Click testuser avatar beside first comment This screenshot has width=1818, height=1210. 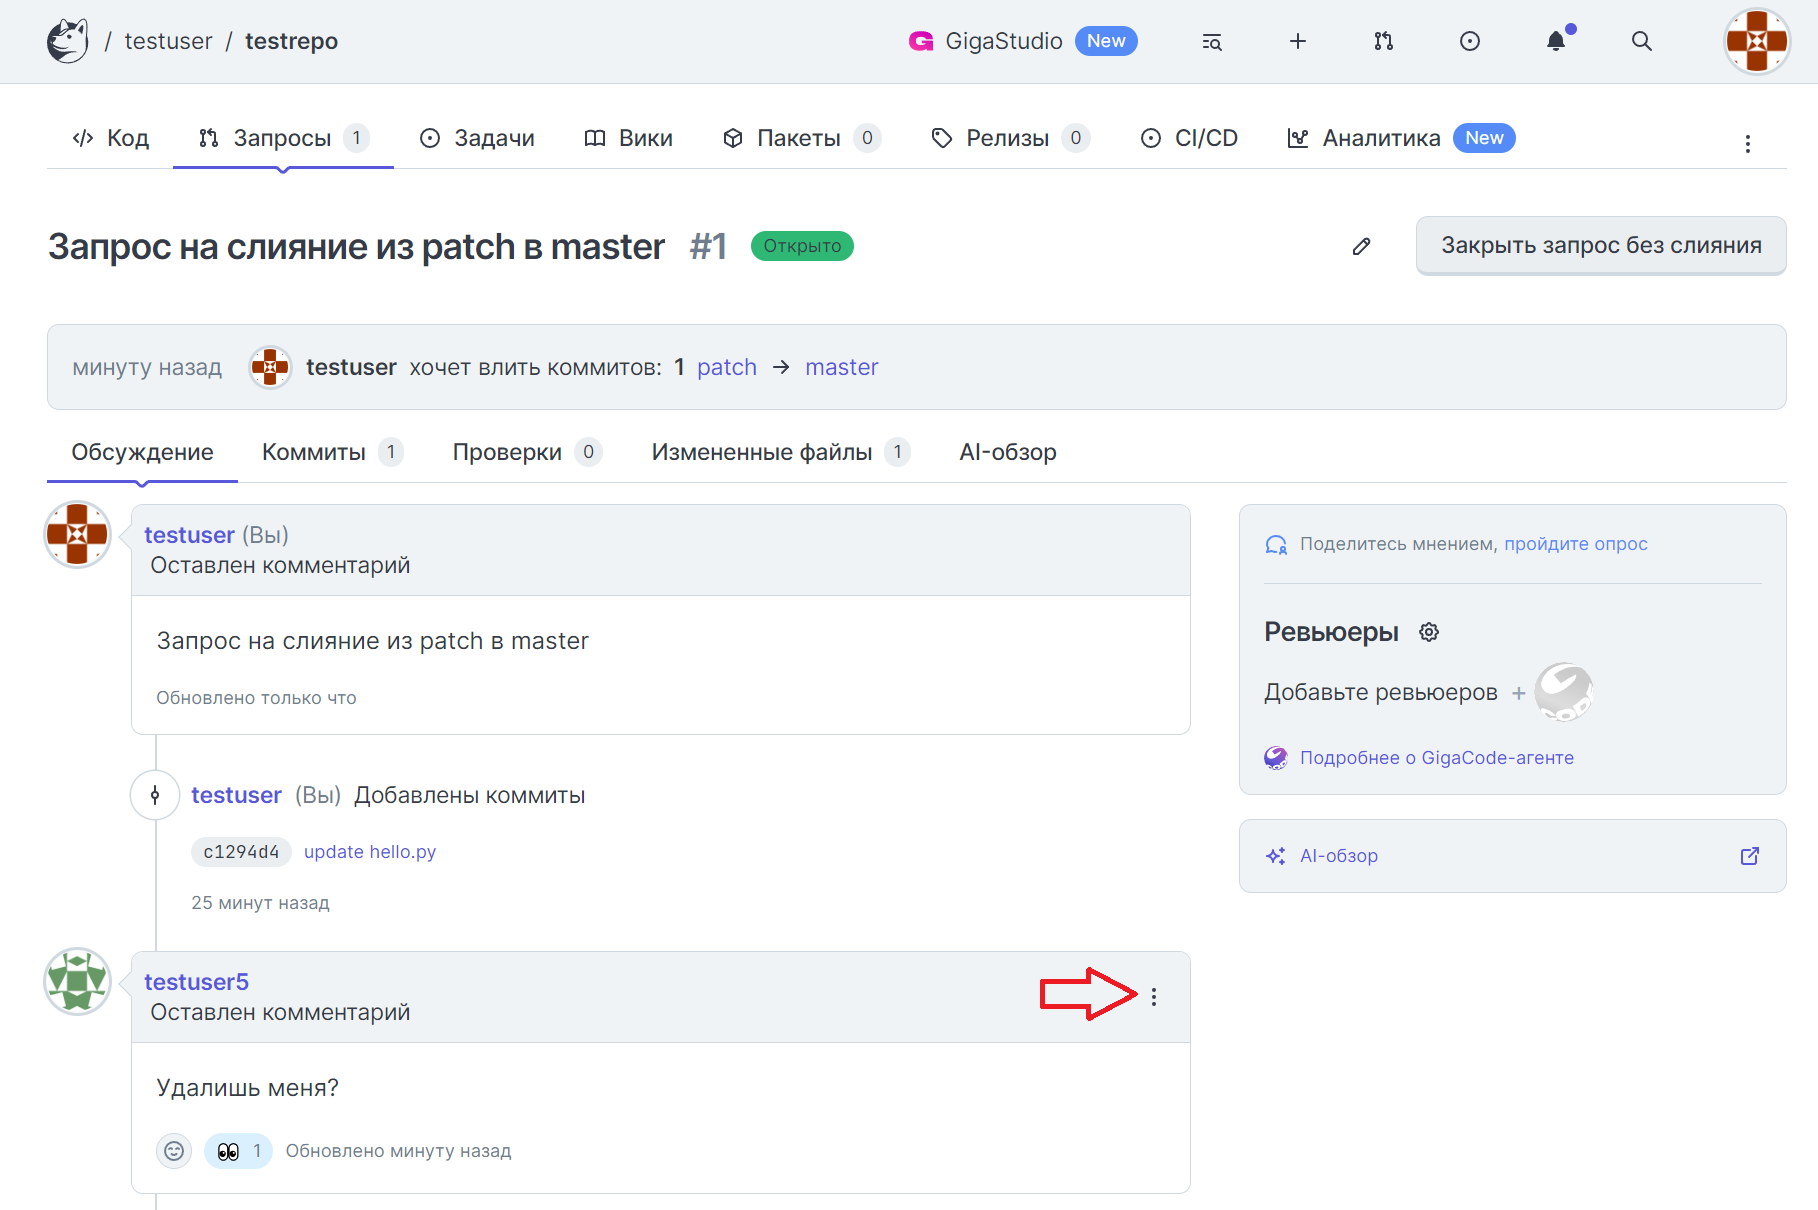[77, 534]
